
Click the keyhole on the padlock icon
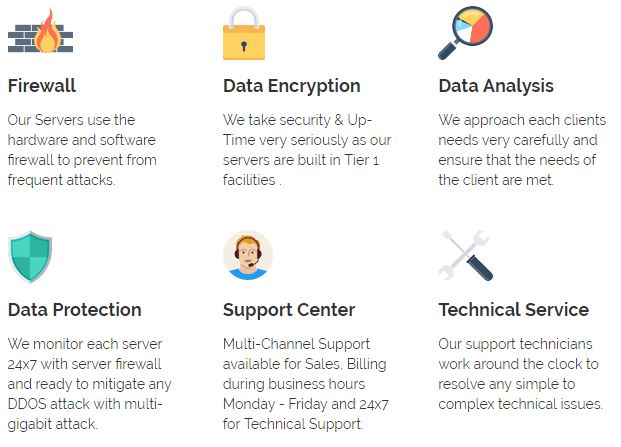click(x=244, y=46)
